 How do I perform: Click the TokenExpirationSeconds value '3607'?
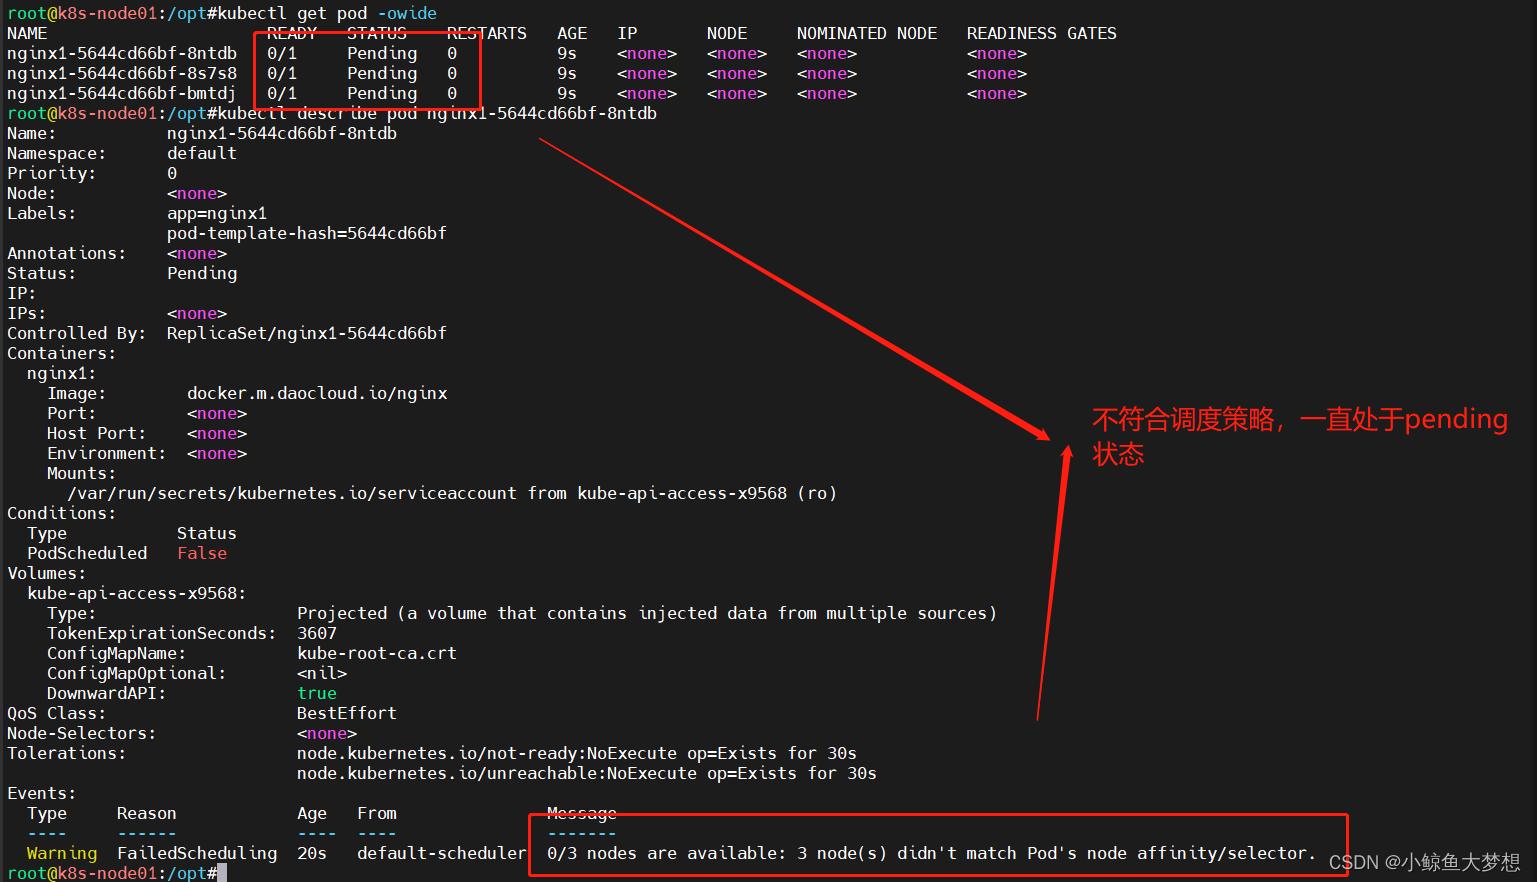(317, 633)
